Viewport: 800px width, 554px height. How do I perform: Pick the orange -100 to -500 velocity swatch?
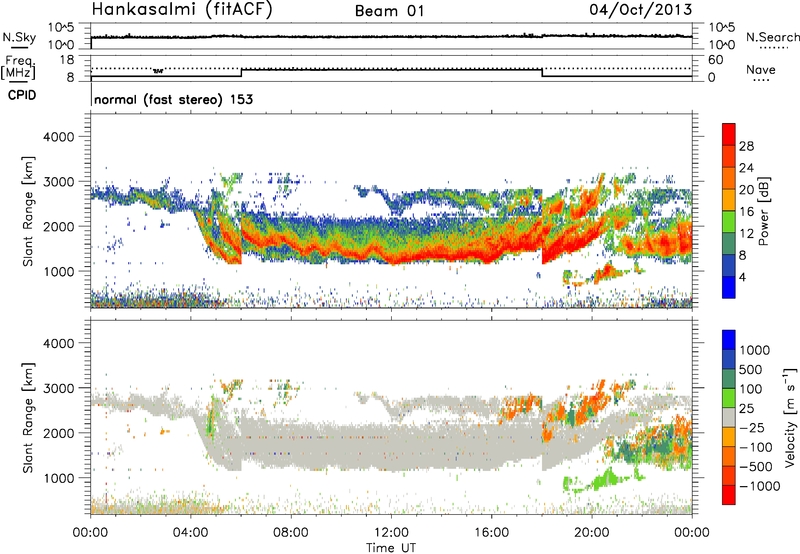729,456
